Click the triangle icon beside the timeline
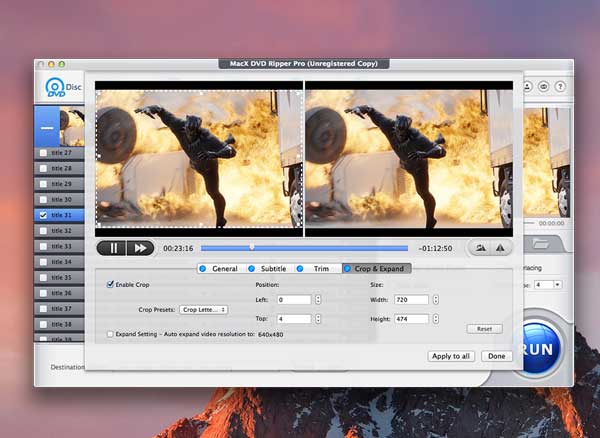Image resolution: width=600 pixels, height=438 pixels. 500,248
